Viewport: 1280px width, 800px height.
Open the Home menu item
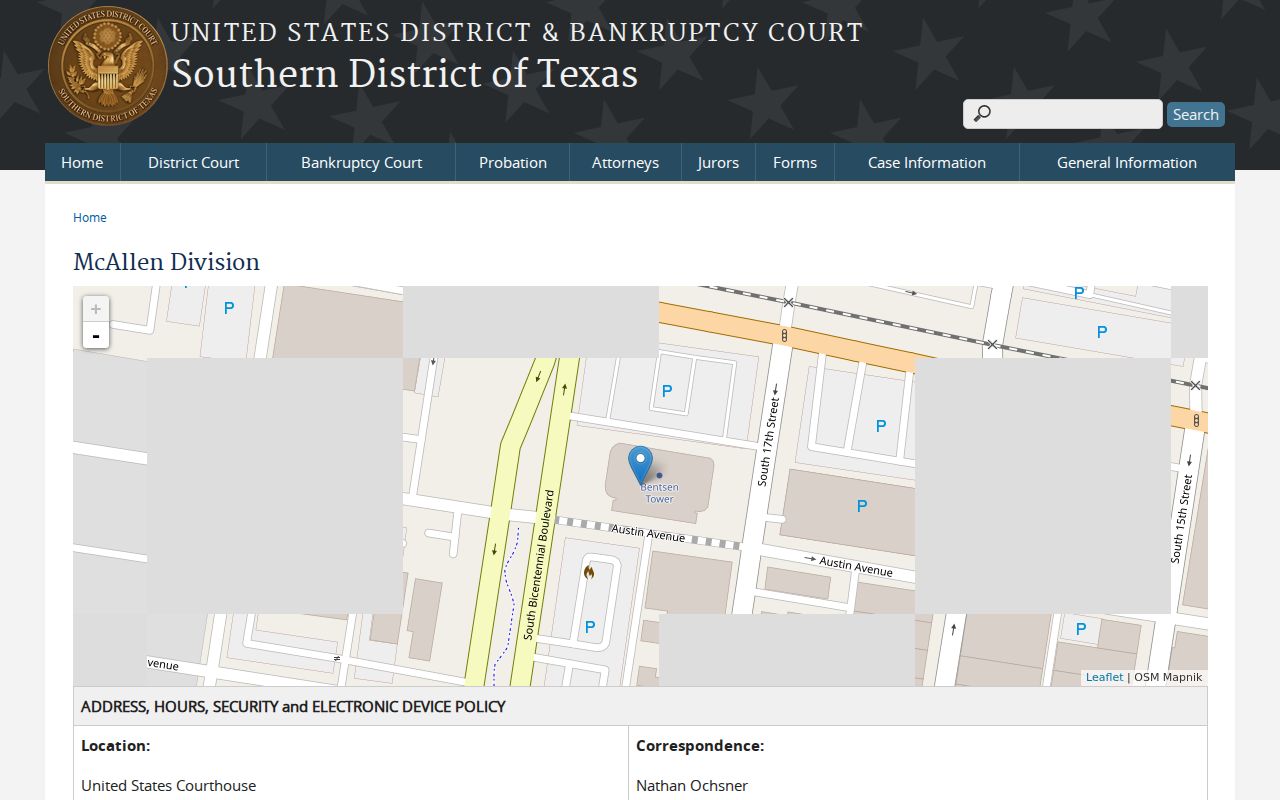click(x=82, y=162)
